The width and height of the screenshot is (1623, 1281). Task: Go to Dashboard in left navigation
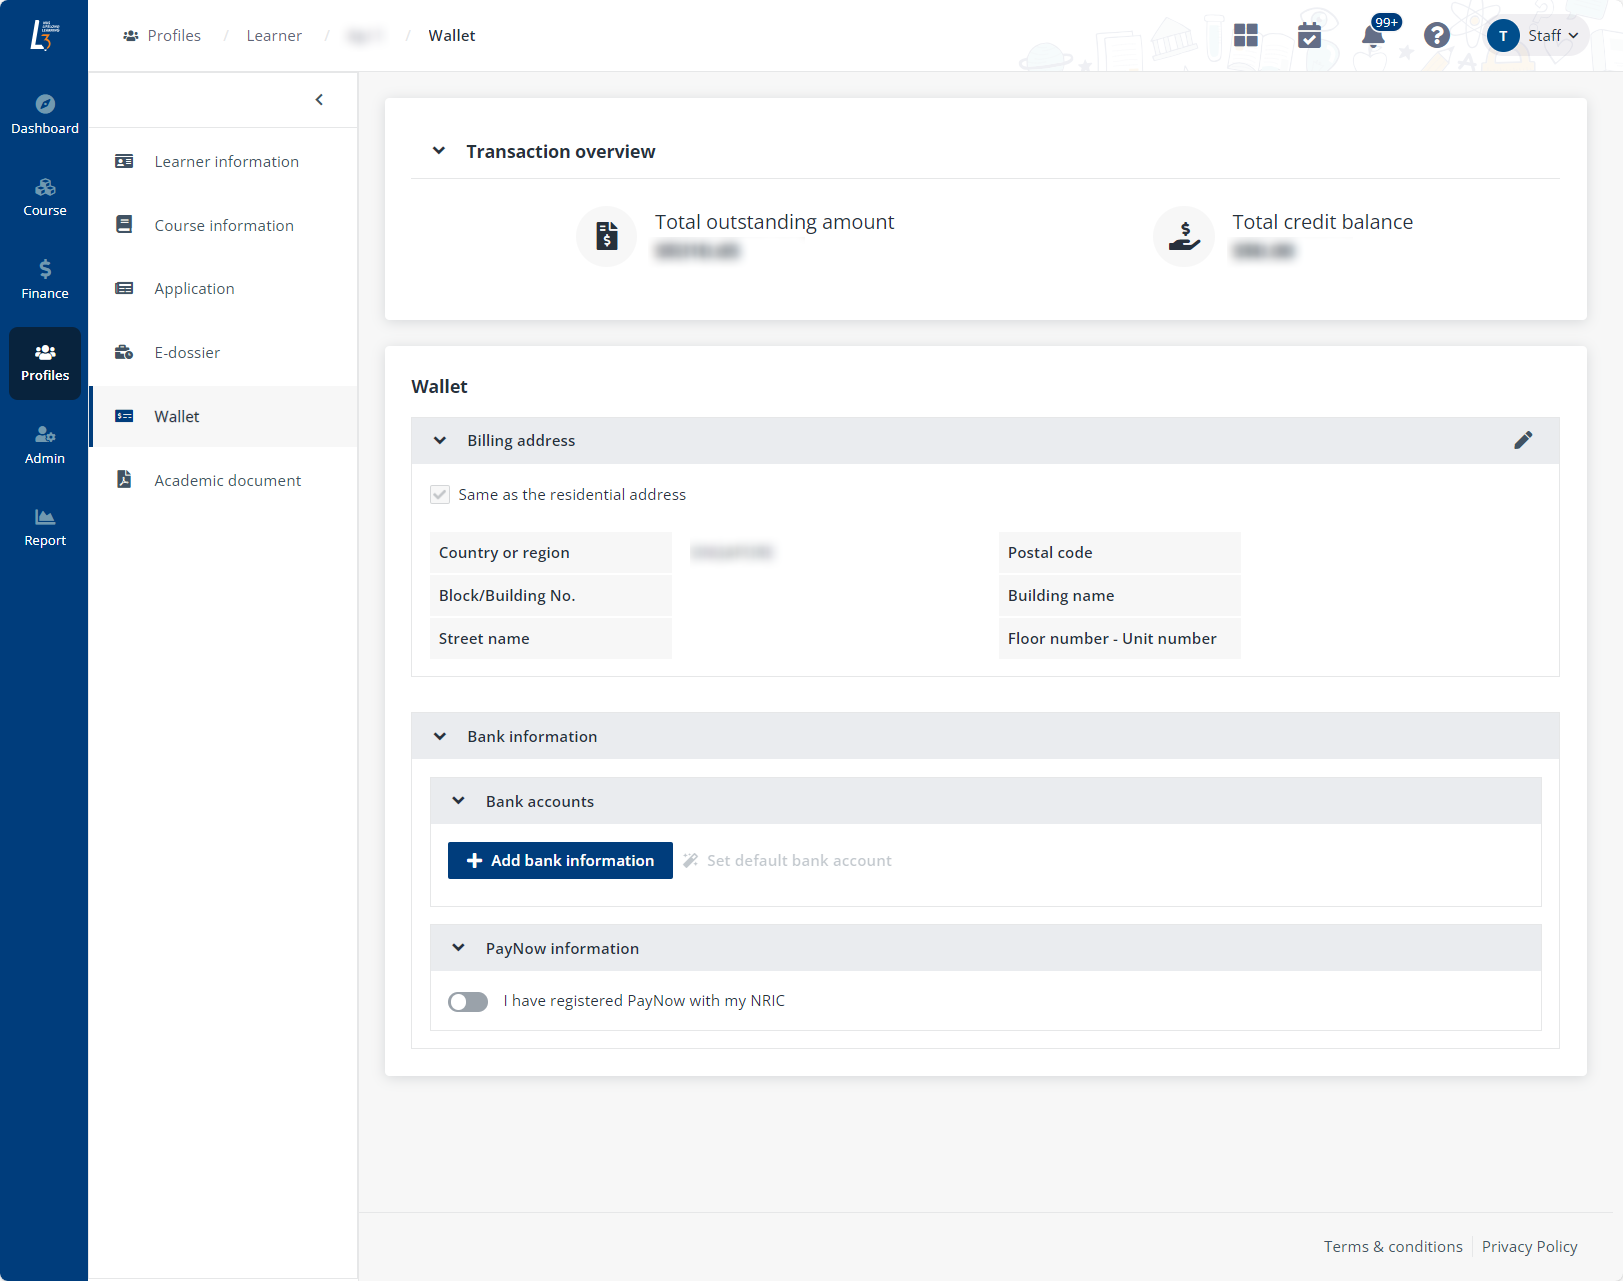45,114
